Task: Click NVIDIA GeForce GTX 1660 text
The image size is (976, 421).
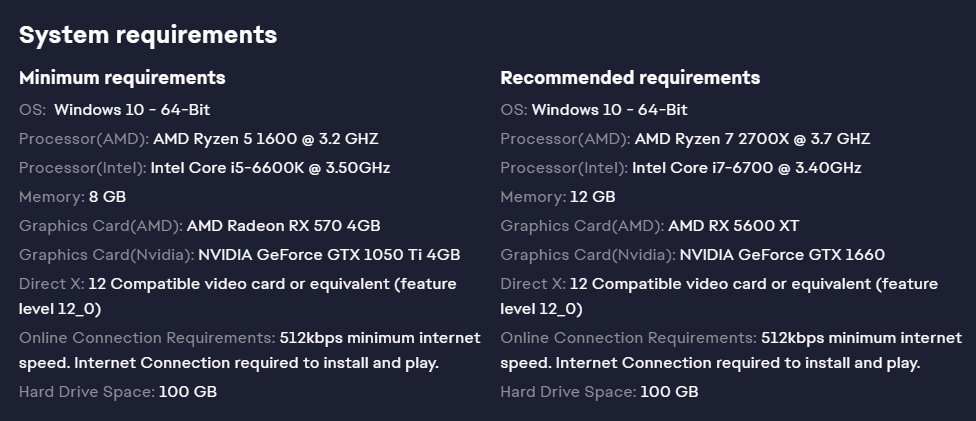Action: [x=782, y=255]
